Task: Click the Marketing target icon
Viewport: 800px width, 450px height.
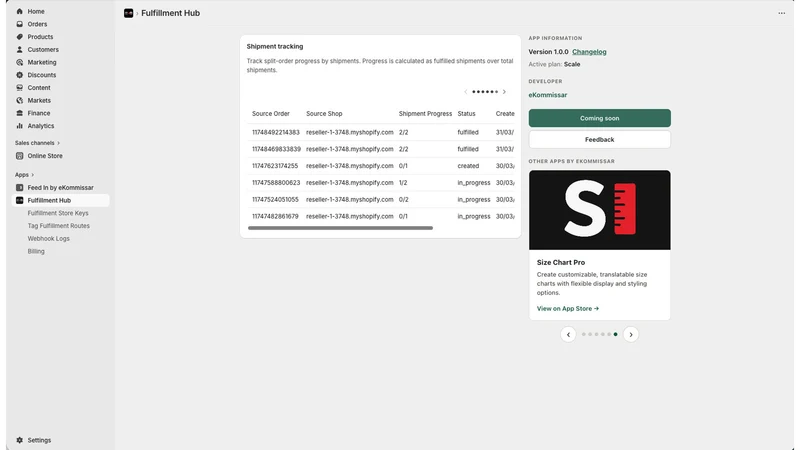Action: click(x=19, y=62)
